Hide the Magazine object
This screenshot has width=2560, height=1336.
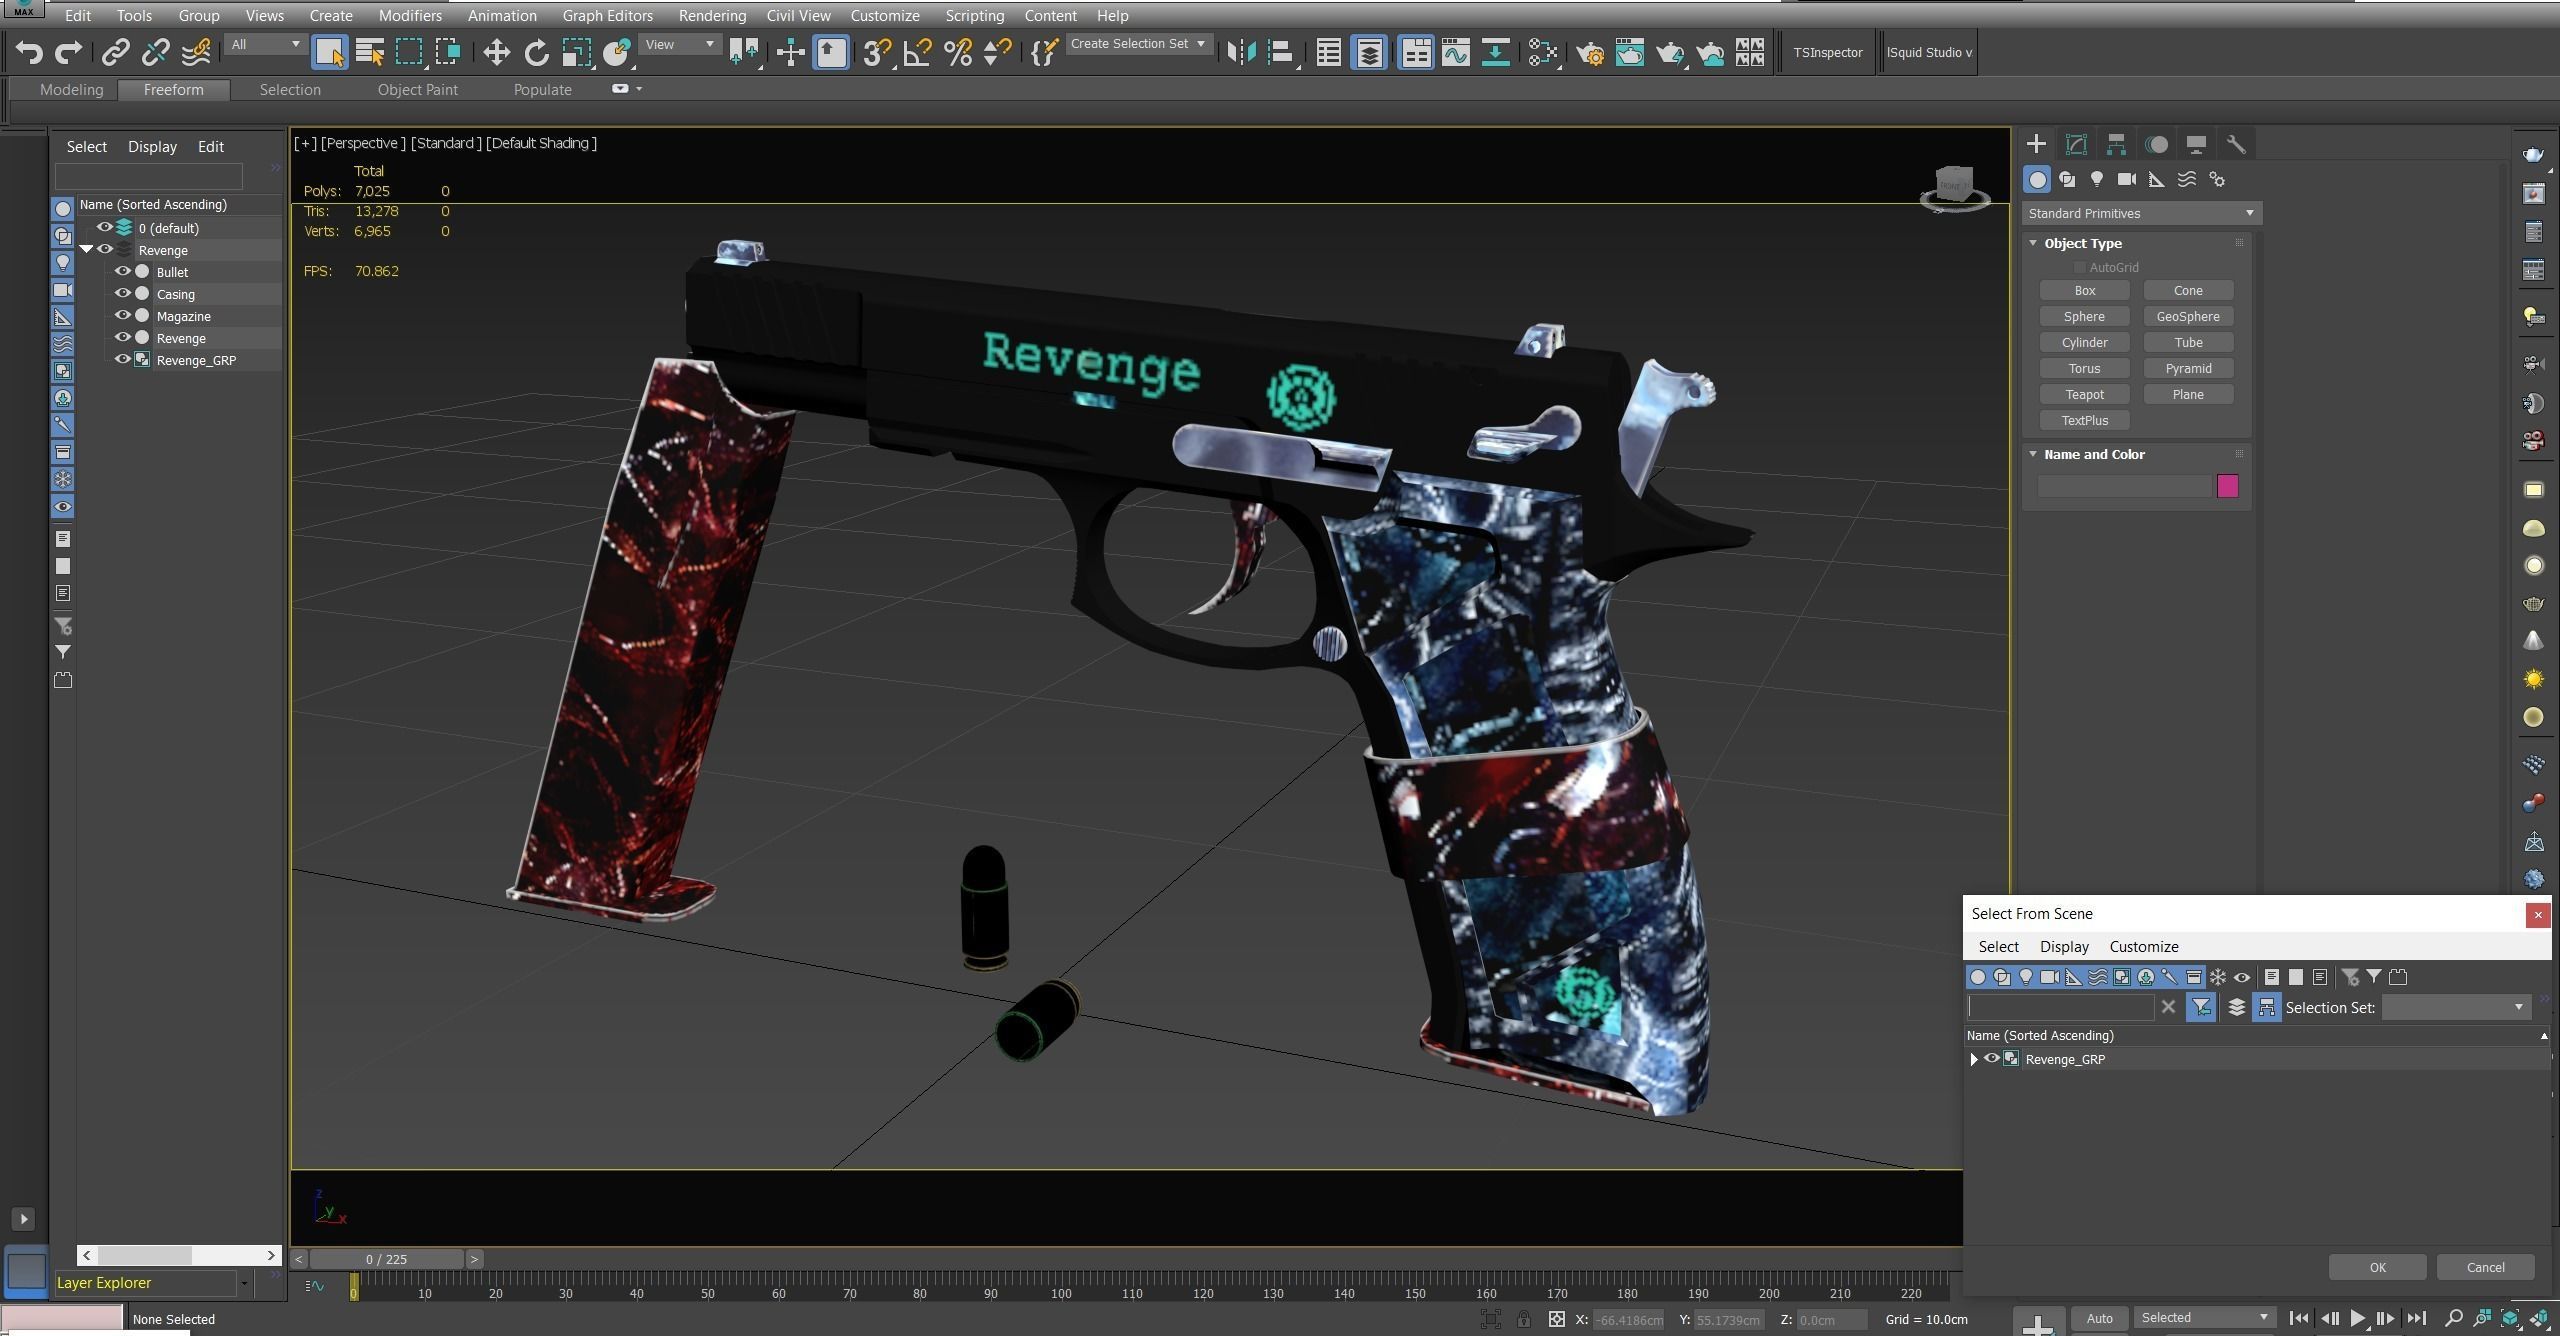(122, 316)
